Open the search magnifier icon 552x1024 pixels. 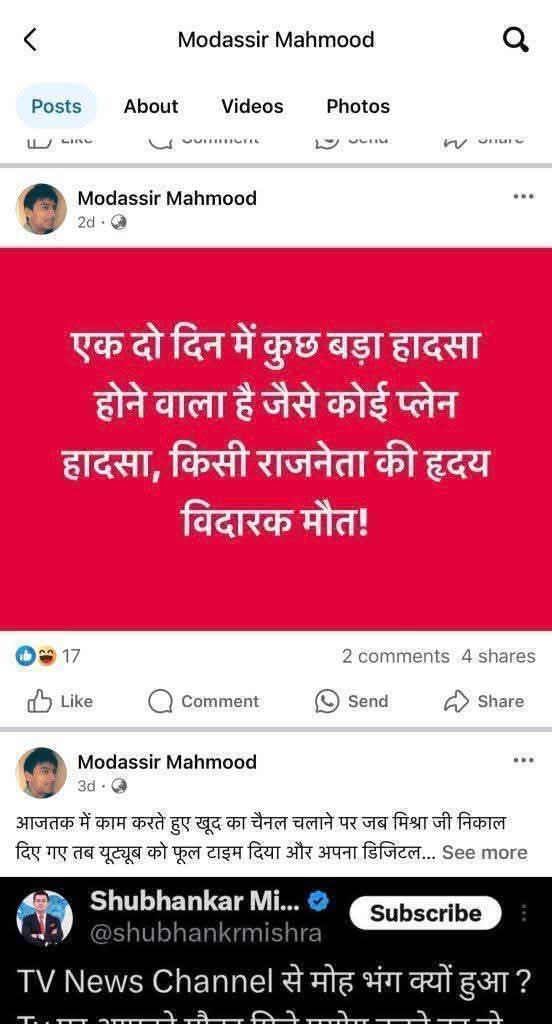coord(515,40)
